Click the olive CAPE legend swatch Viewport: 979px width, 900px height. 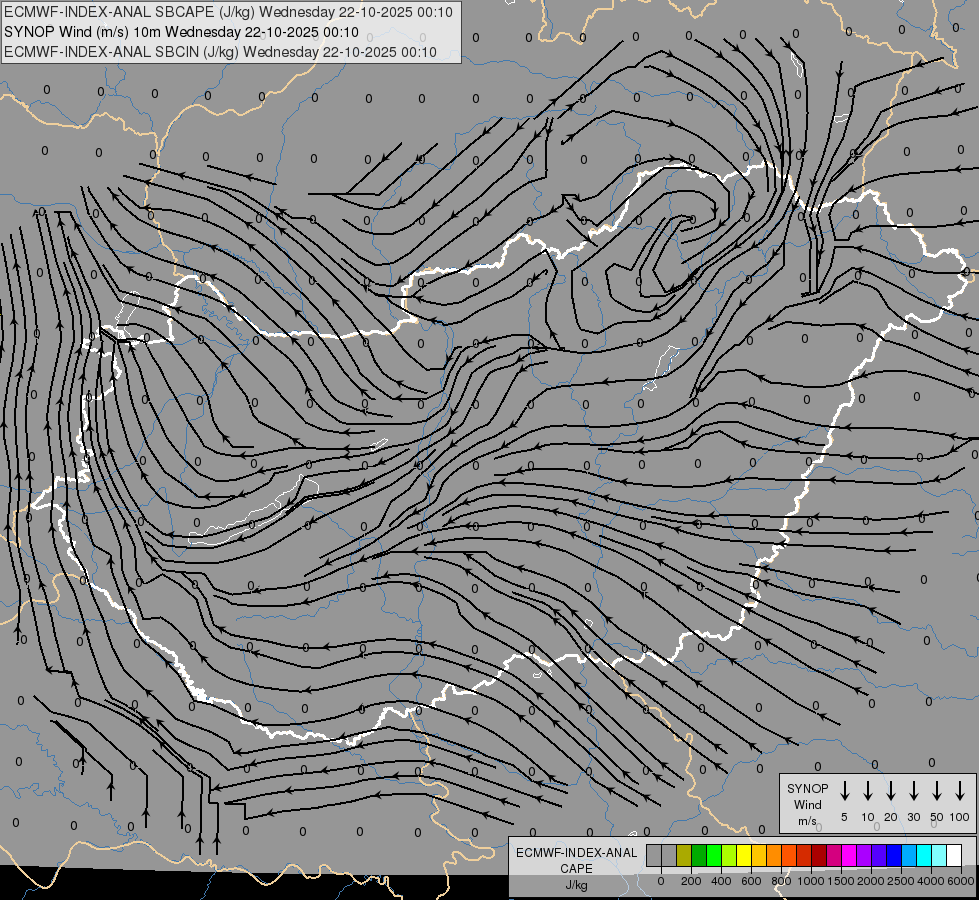click(x=684, y=855)
